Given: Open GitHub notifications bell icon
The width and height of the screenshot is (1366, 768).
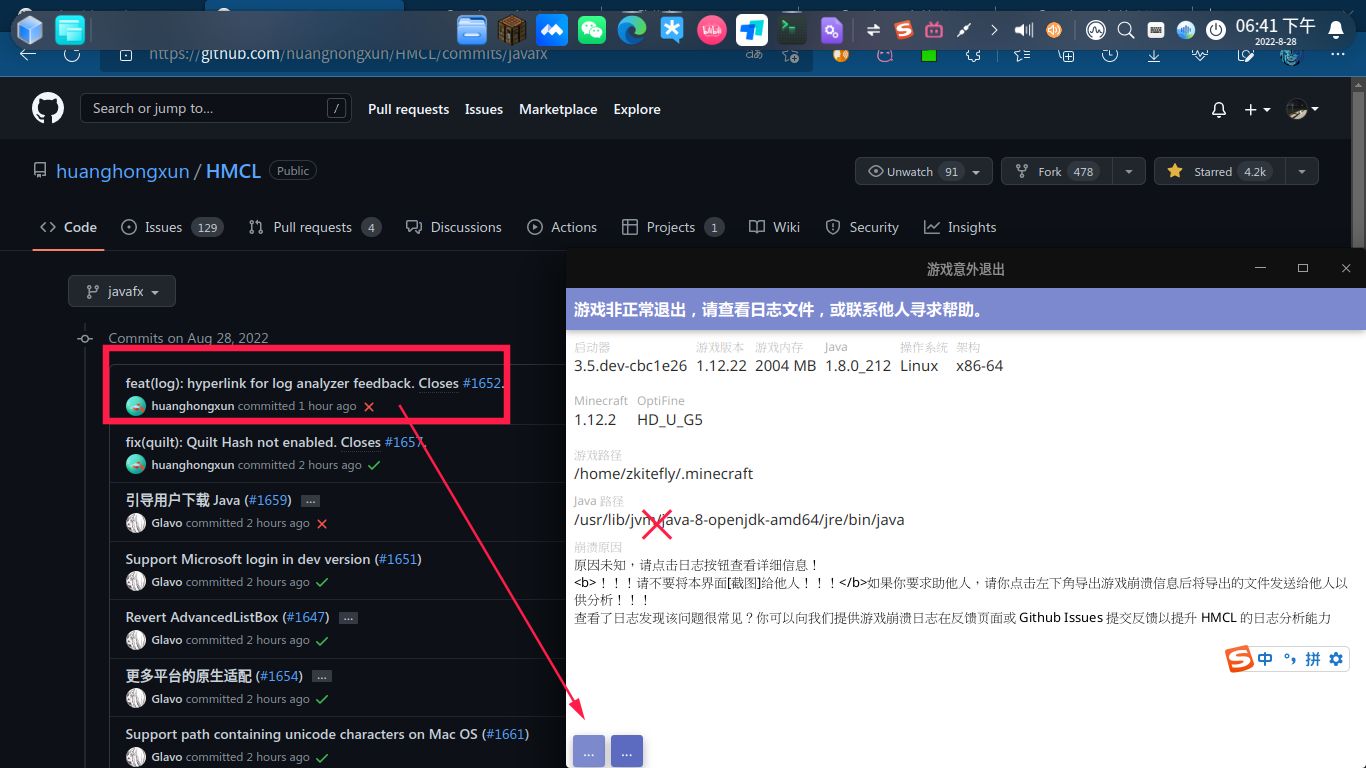Looking at the screenshot, I should click(1218, 109).
